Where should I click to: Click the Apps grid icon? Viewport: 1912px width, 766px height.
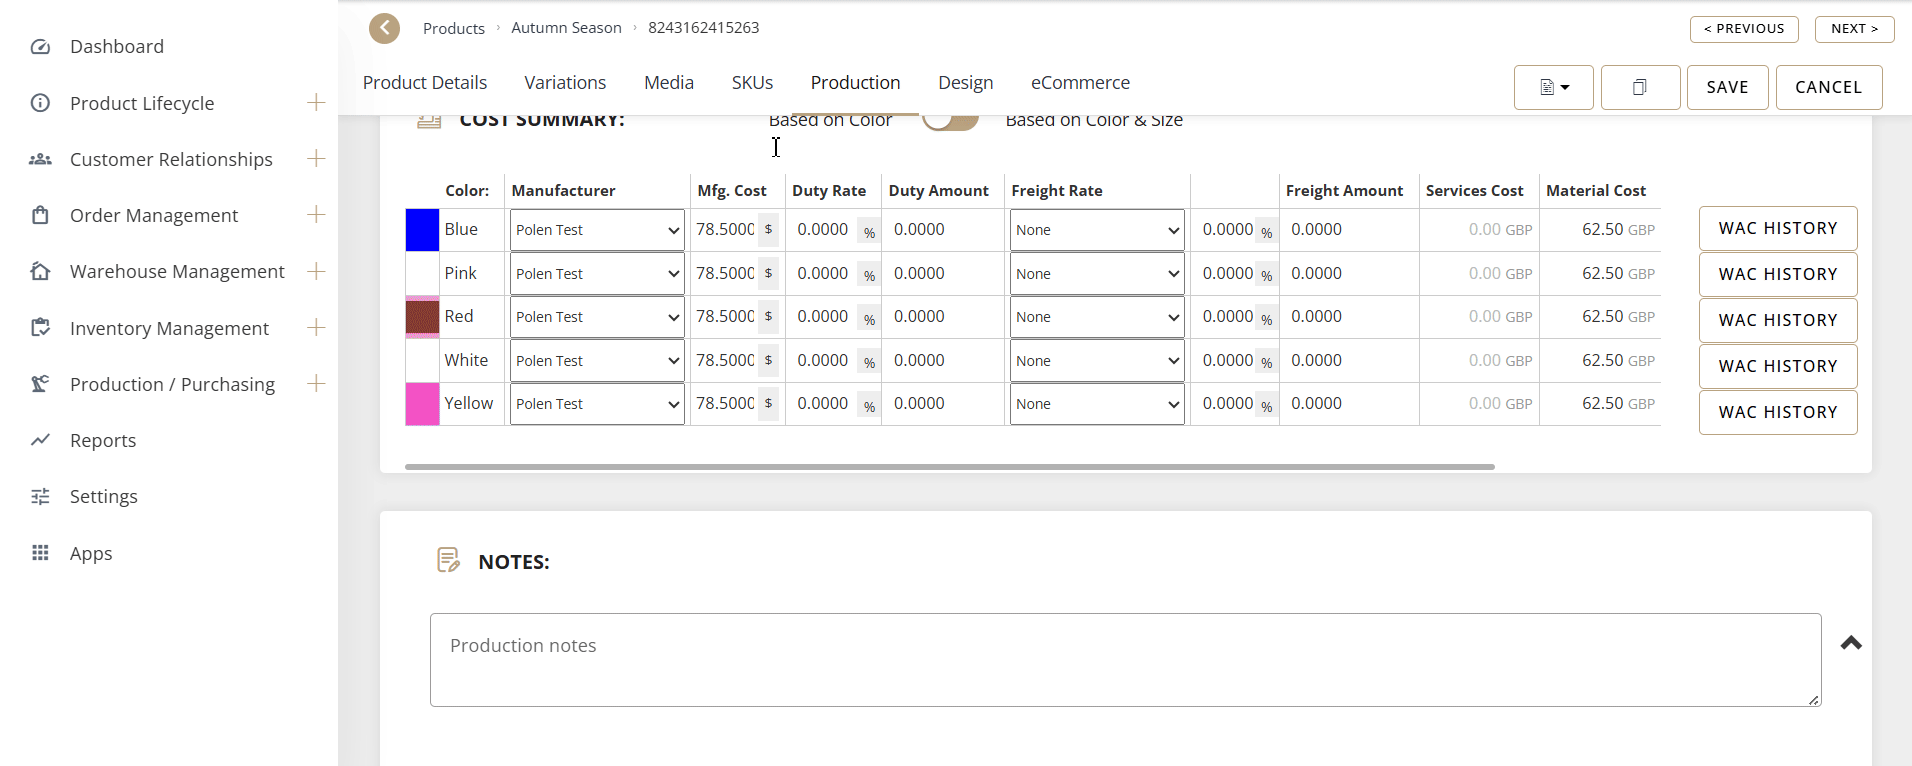tap(40, 553)
